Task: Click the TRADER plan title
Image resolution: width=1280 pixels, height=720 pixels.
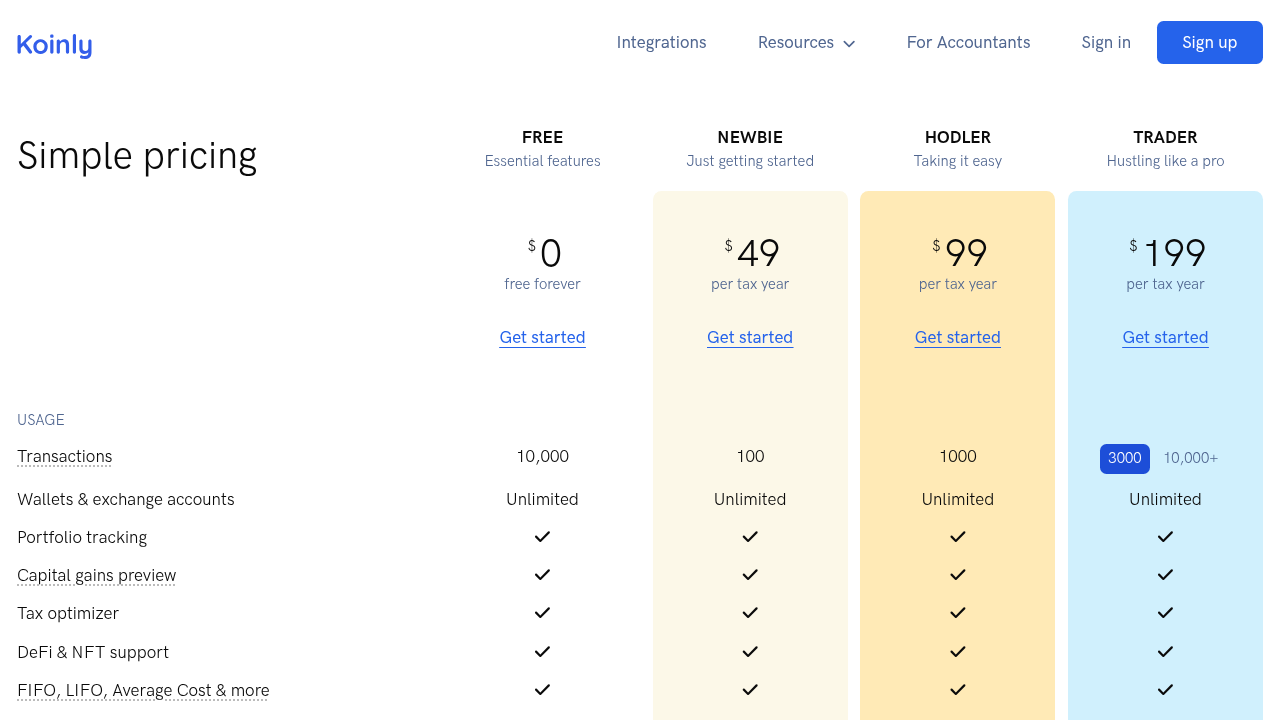Action: (1165, 137)
